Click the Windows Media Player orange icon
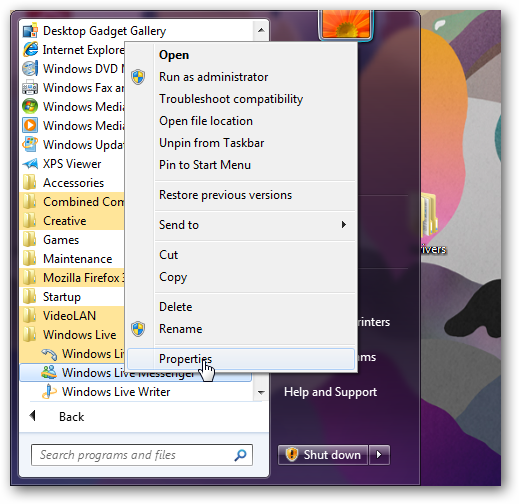This screenshot has width=519, height=504. tap(30, 126)
